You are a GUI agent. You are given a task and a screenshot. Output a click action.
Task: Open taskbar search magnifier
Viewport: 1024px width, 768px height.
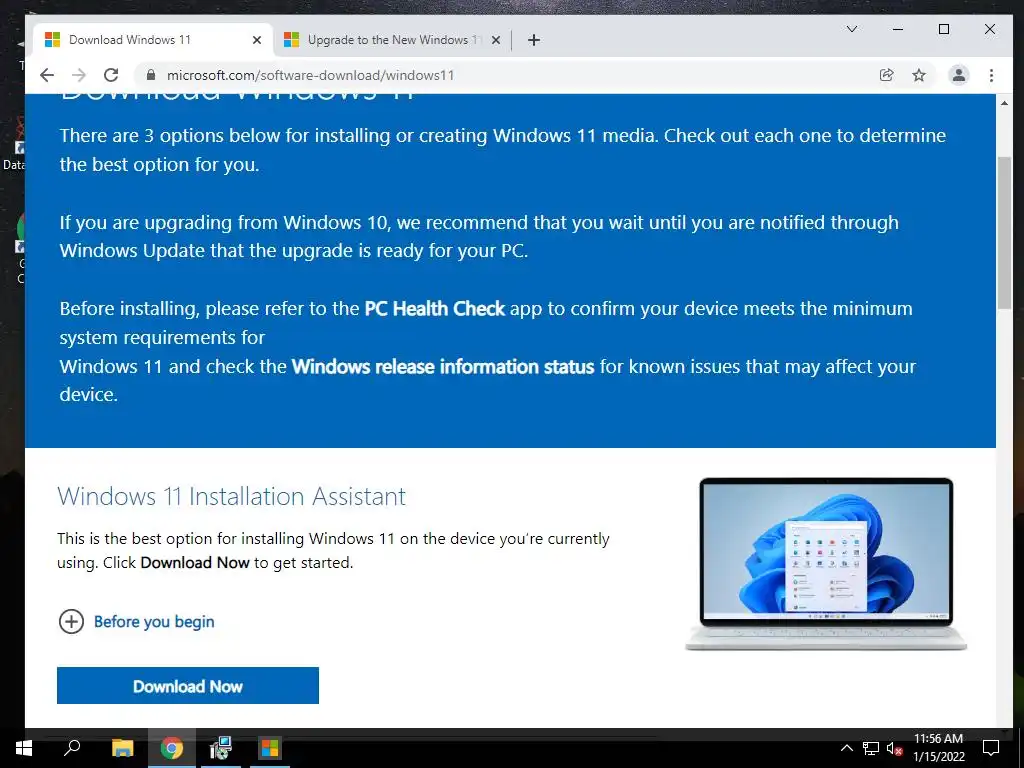[72, 748]
